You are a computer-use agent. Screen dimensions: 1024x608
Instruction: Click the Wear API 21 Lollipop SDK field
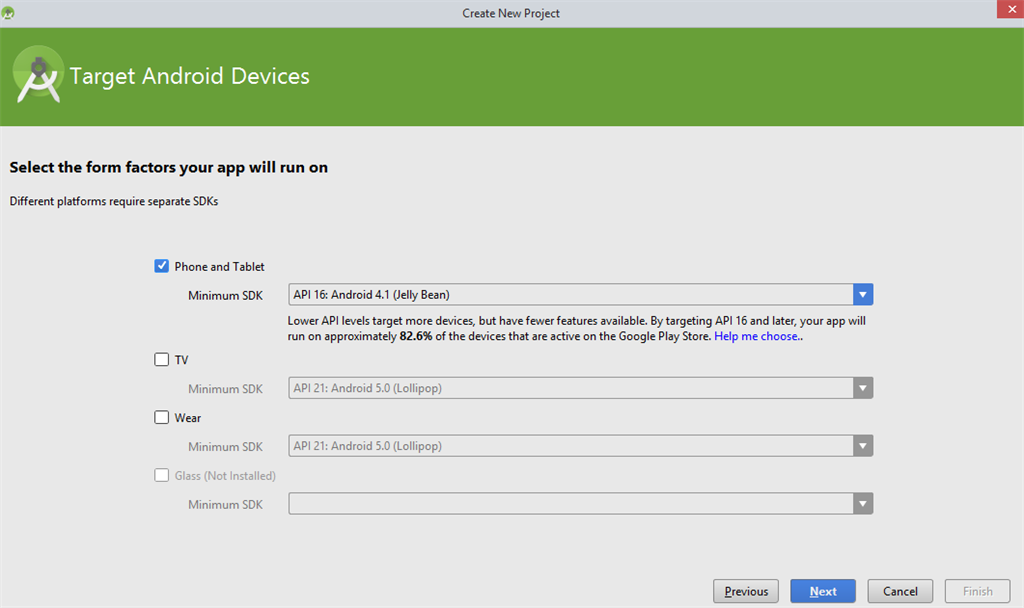[570, 446]
